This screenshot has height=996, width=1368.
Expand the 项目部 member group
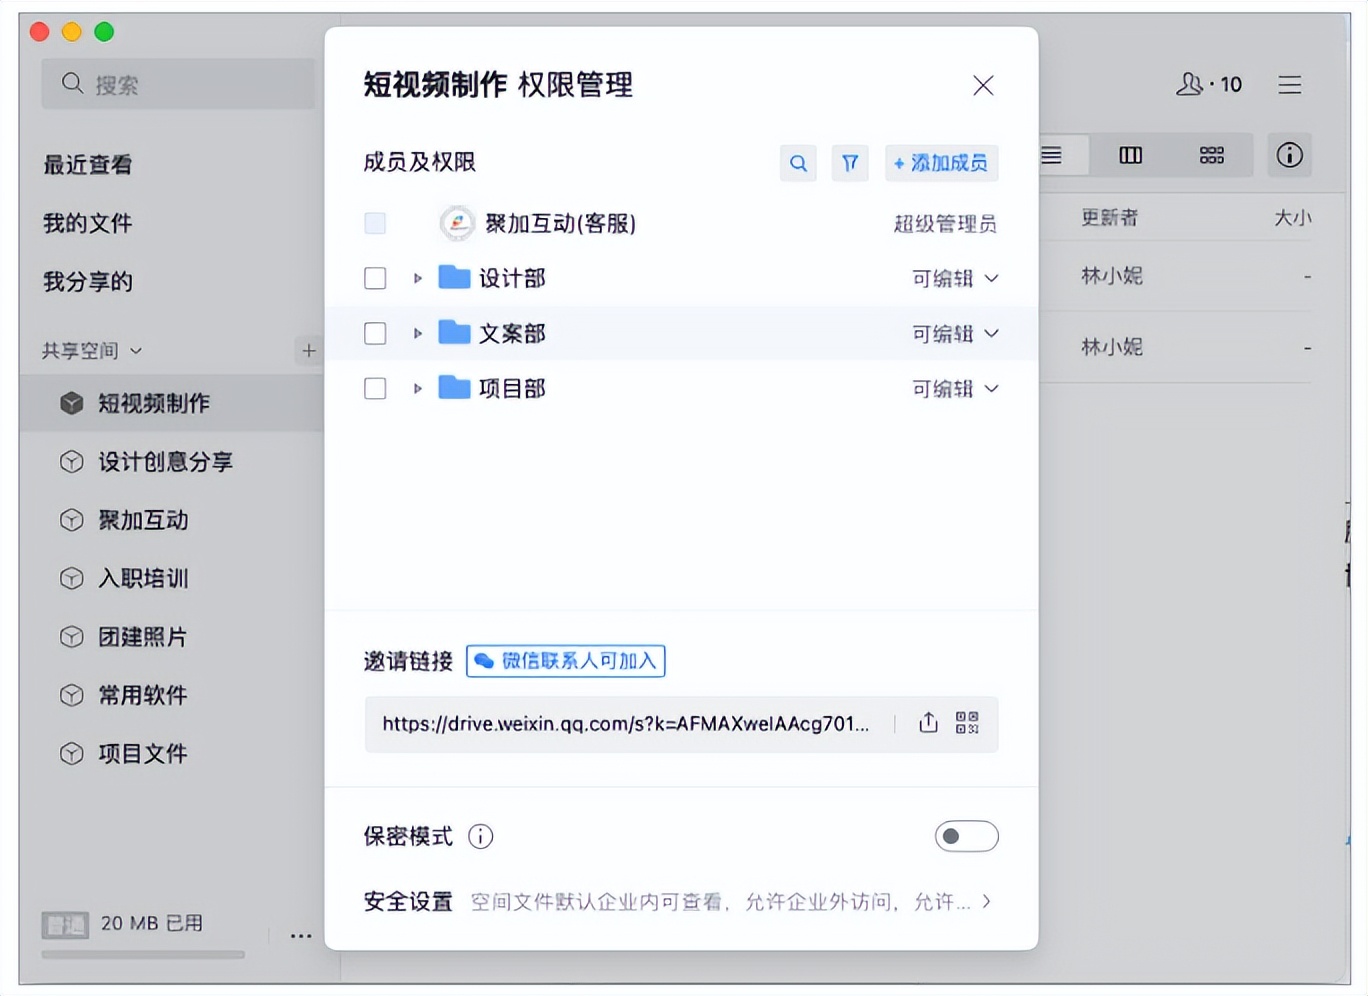417,388
